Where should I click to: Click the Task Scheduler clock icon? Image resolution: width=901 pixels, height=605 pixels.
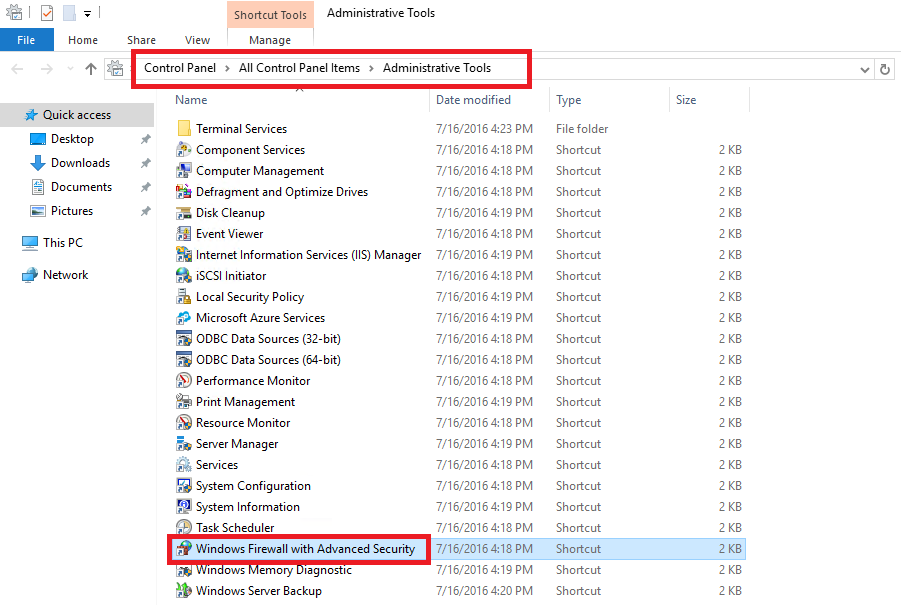click(x=184, y=527)
